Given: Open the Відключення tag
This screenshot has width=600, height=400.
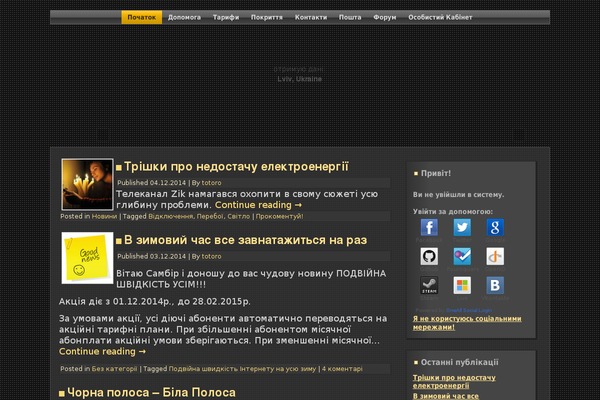Looking at the screenshot, I should click(x=171, y=216).
